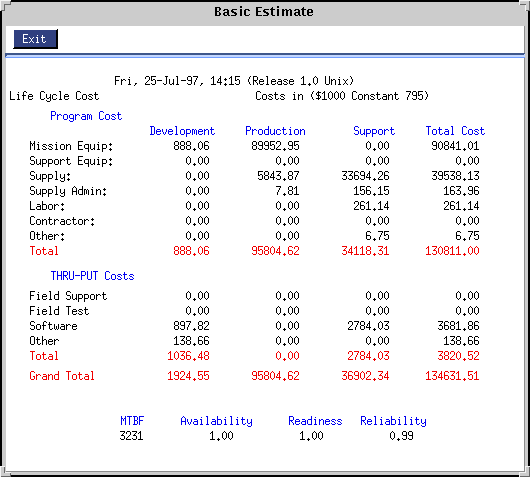Click the Grand Total label
The image size is (530, 477).
click(62, 376)
